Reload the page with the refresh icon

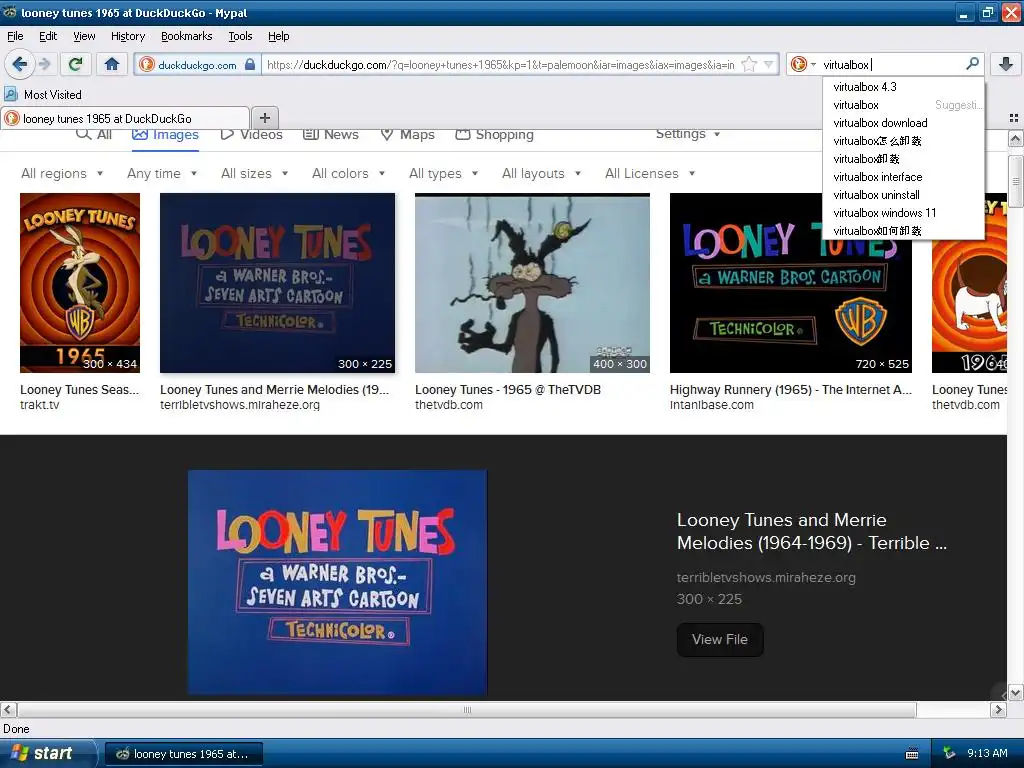click(x=76, y=64)
